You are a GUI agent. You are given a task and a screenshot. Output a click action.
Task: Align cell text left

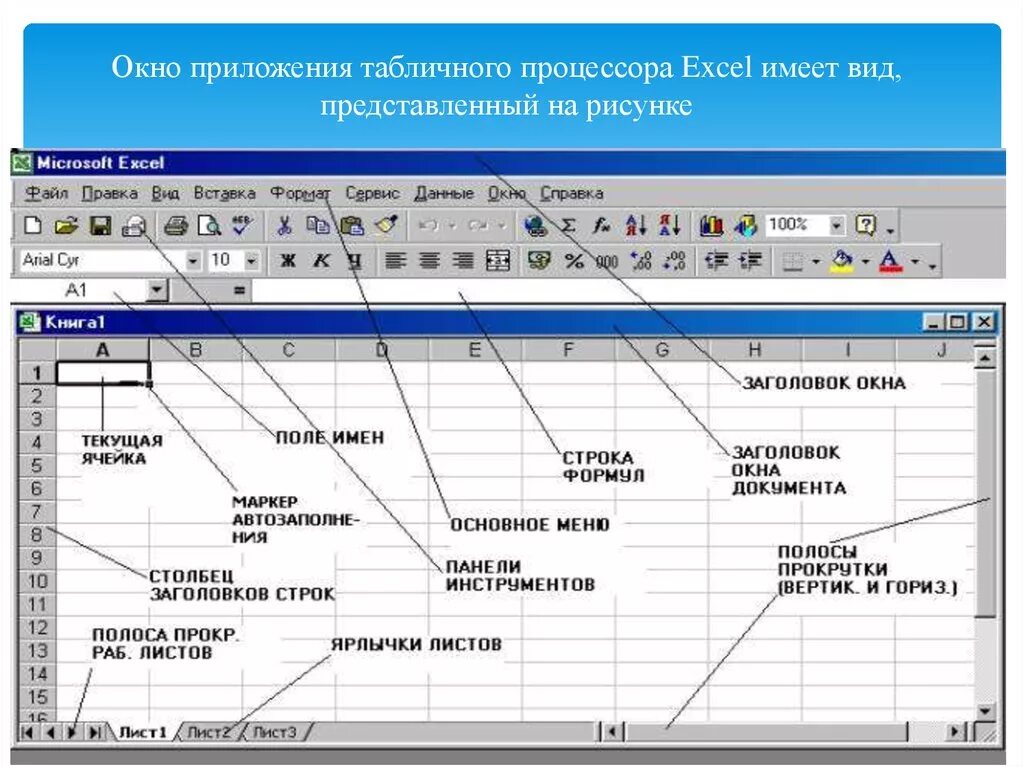coord(395,261)
